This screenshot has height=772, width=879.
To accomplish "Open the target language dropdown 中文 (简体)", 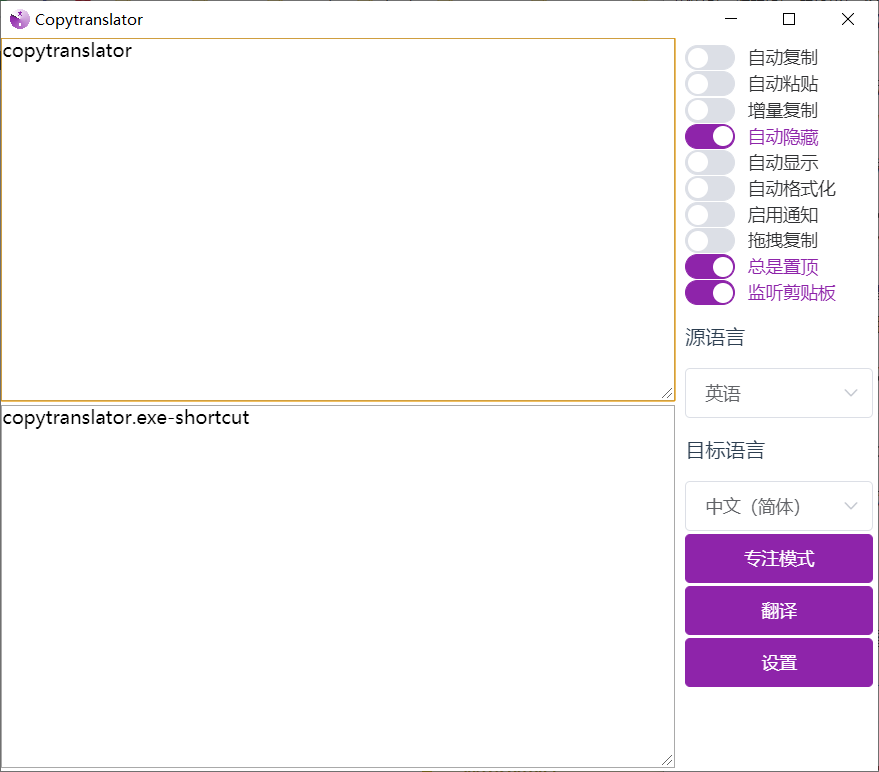I will click(779, 506).
